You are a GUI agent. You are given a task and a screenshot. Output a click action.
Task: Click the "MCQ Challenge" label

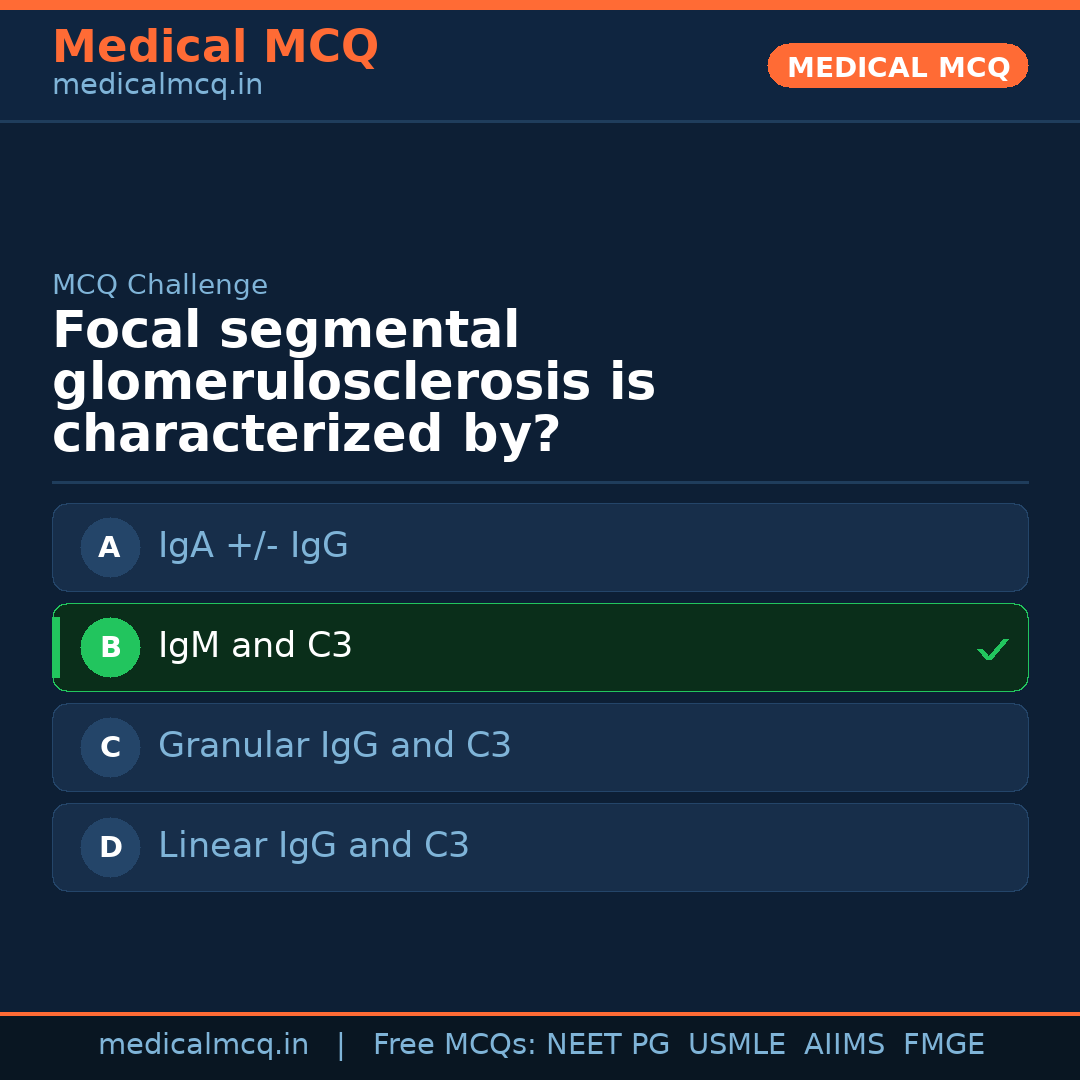click(160, 285)
